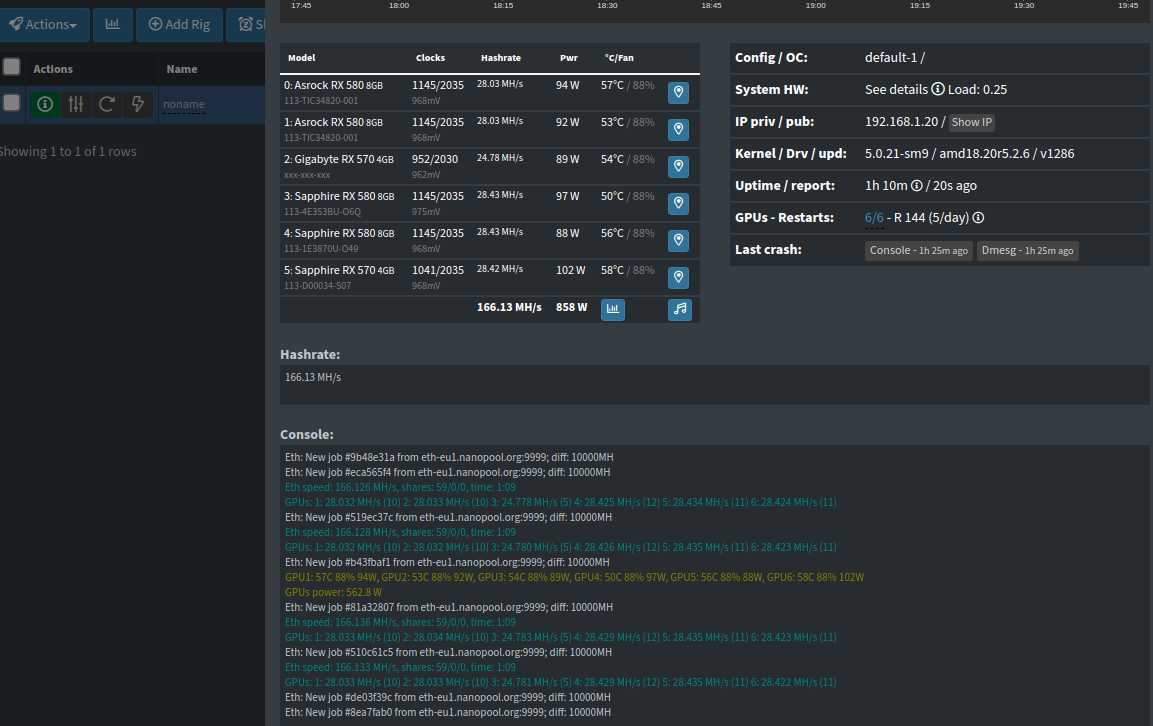The image size is (1153, 726).
Task: Click the lightning bolt power icon
Action: 138,104
